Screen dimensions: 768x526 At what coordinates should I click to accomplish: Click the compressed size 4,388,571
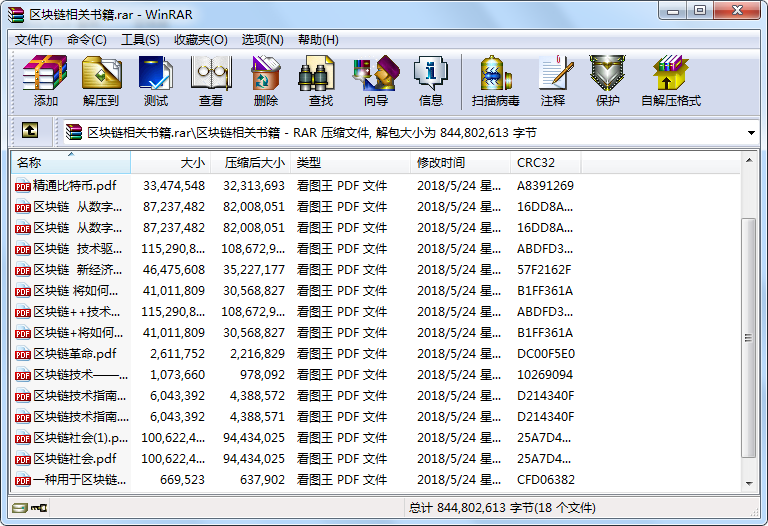pos(257,417)
